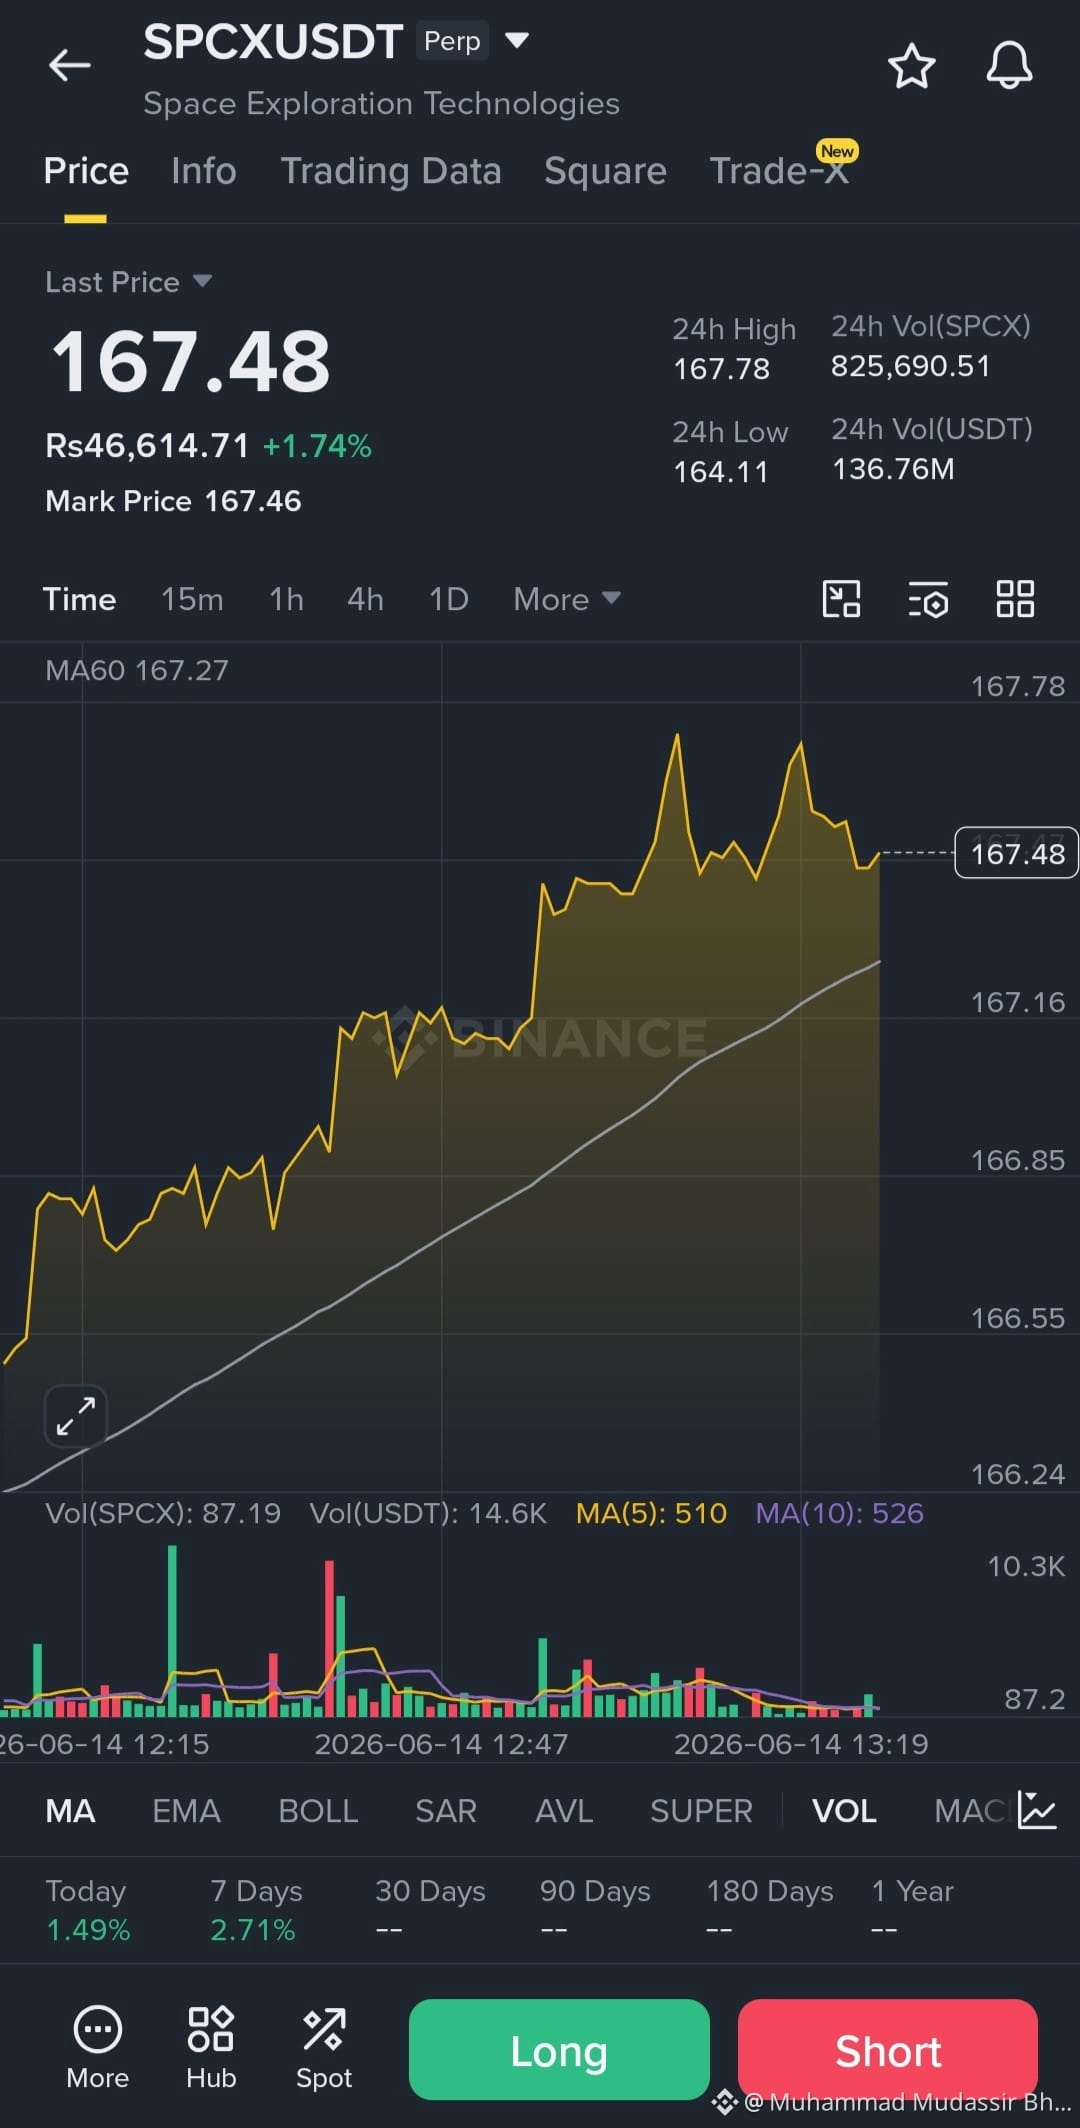Screen dimensions: 1080x2128
Task: Toggle the BOLL indicator
Action: (318, 1811)
